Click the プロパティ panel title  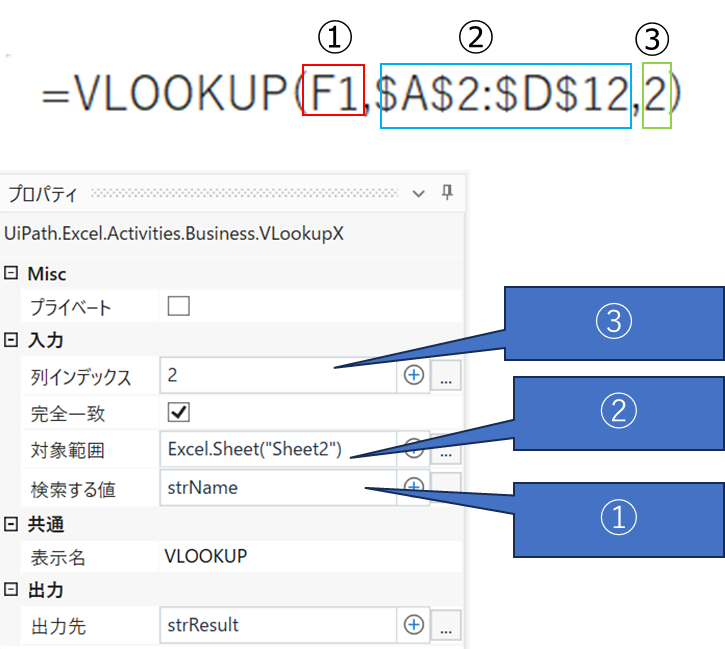pos(43,194)
